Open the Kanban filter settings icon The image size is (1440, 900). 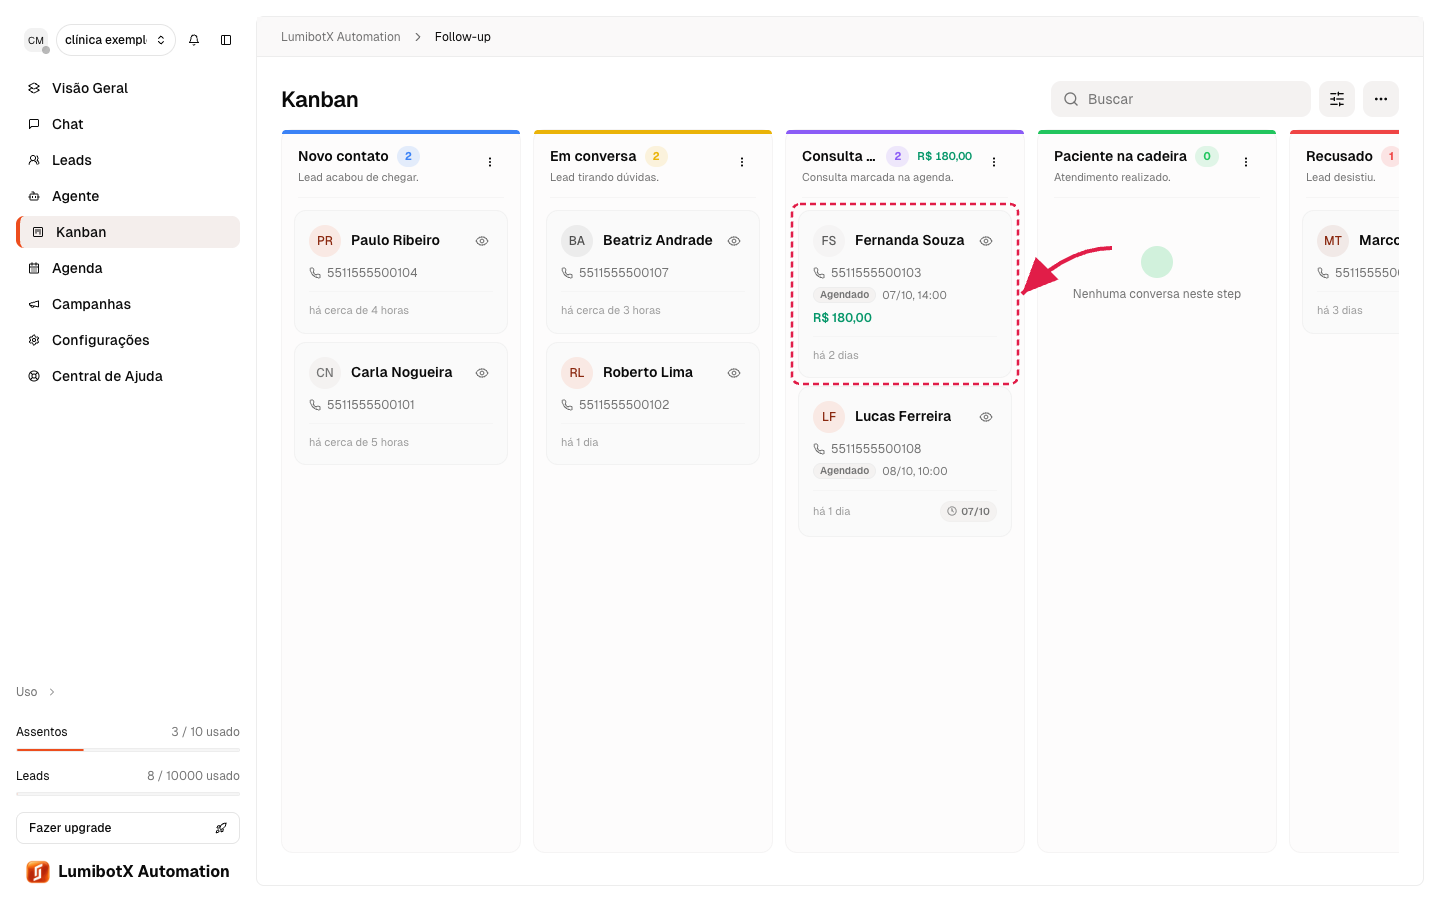[x=1337, y=99]
